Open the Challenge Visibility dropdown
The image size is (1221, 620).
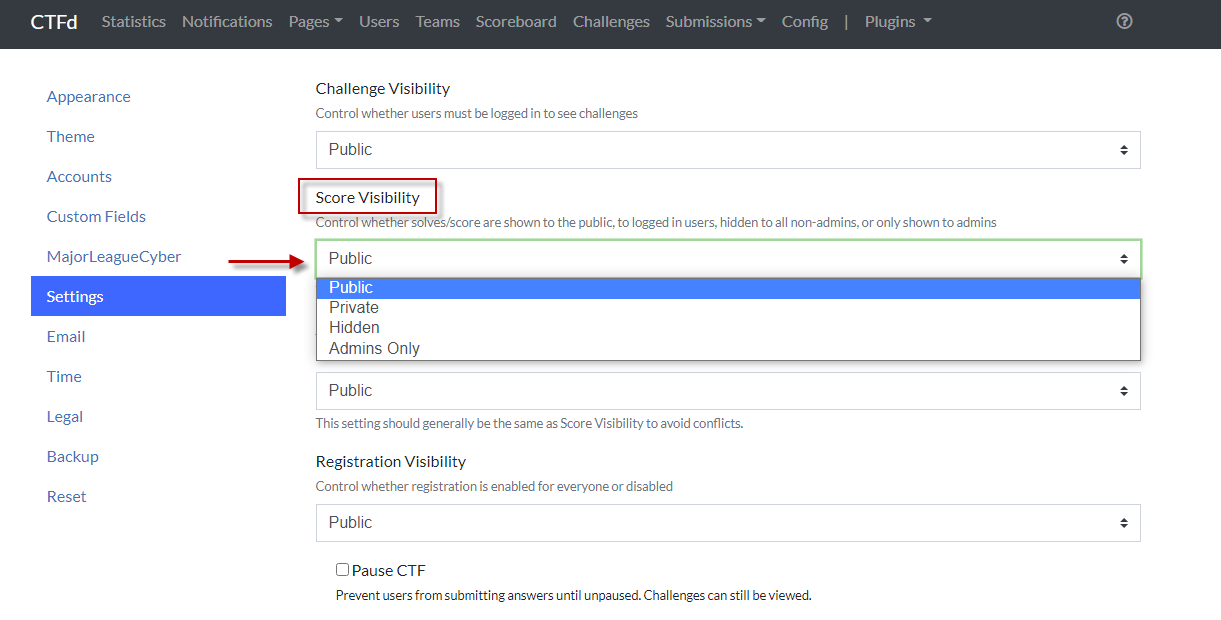point(728,150)
